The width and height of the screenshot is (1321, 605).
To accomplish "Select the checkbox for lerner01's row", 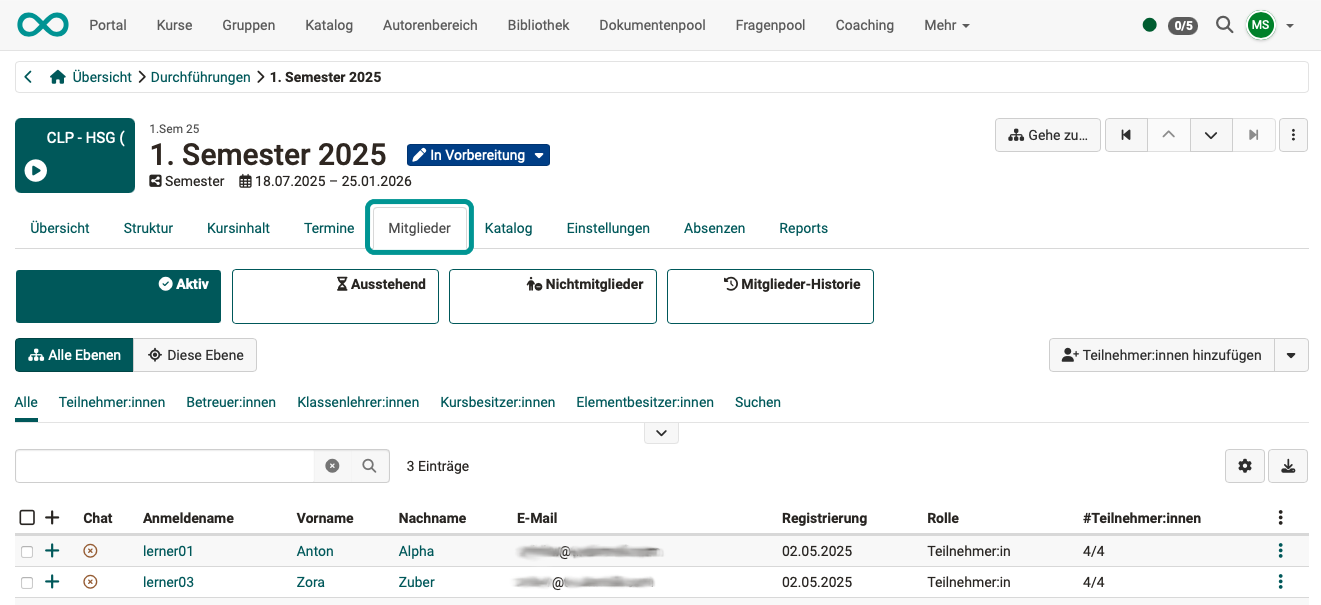I will tap(26, 550).
